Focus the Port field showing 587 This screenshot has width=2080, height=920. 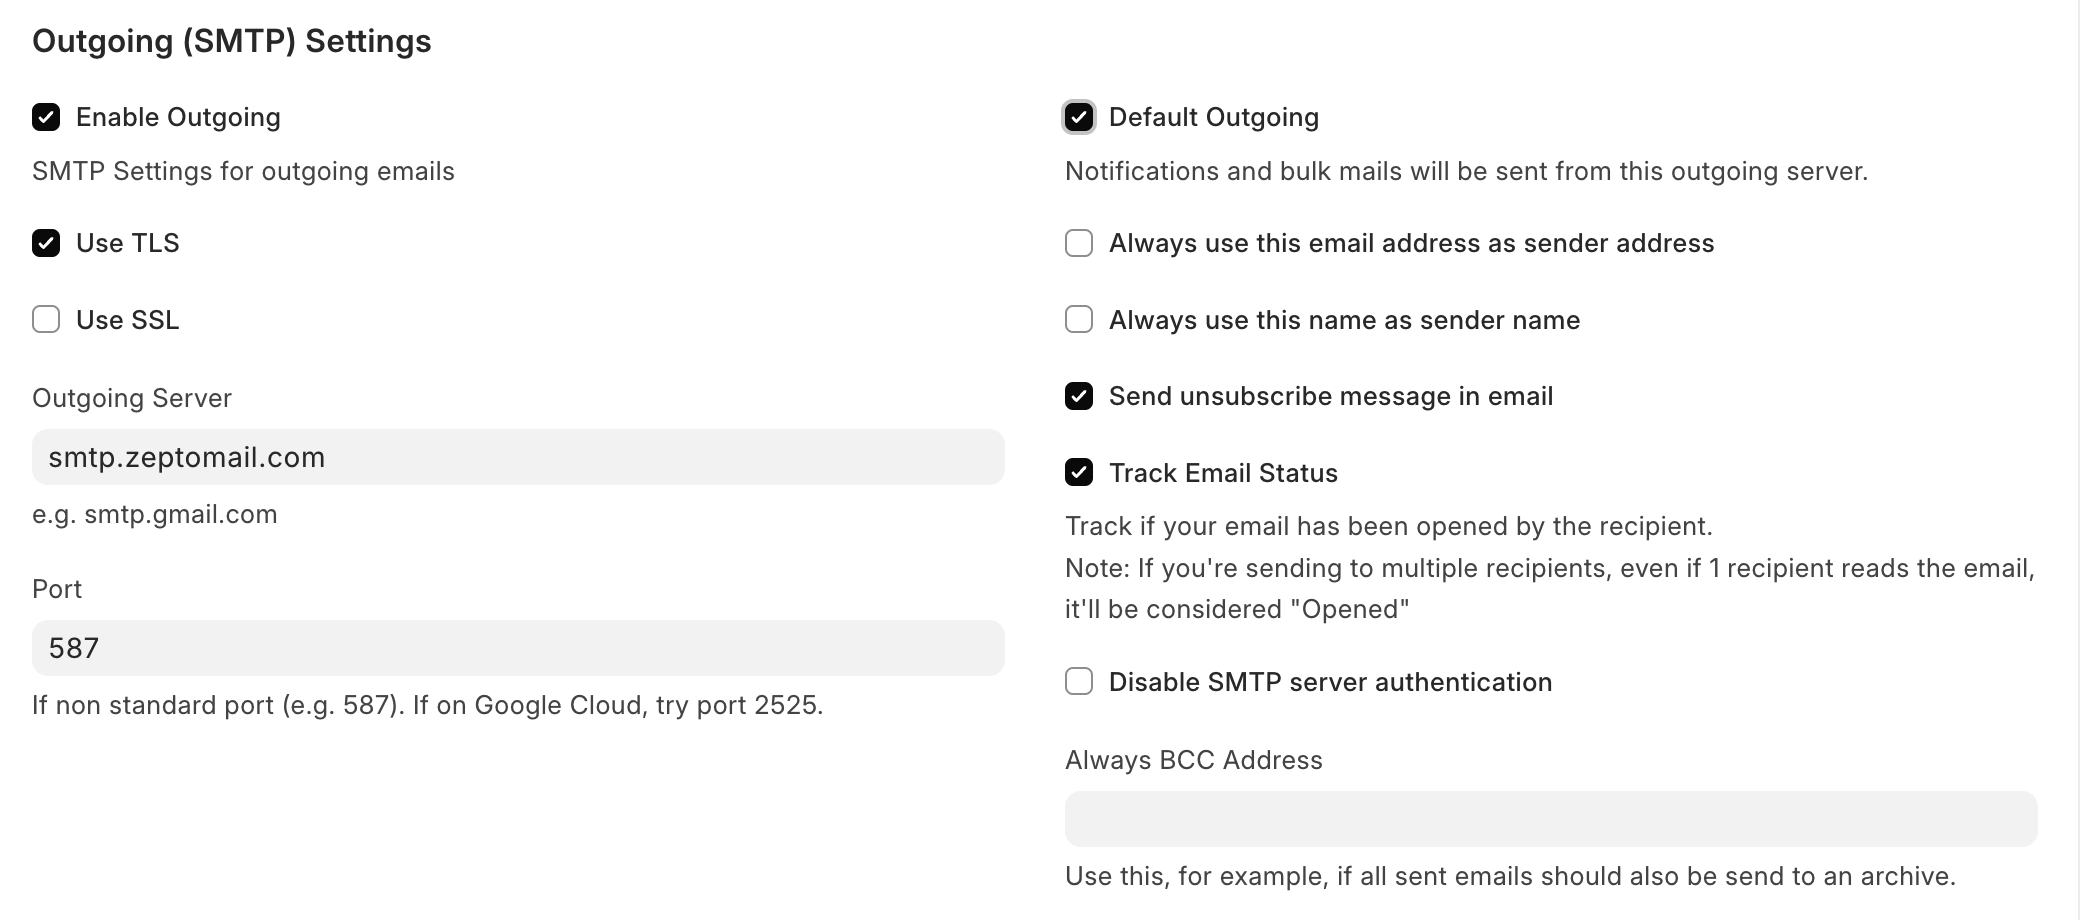point(518,648)
